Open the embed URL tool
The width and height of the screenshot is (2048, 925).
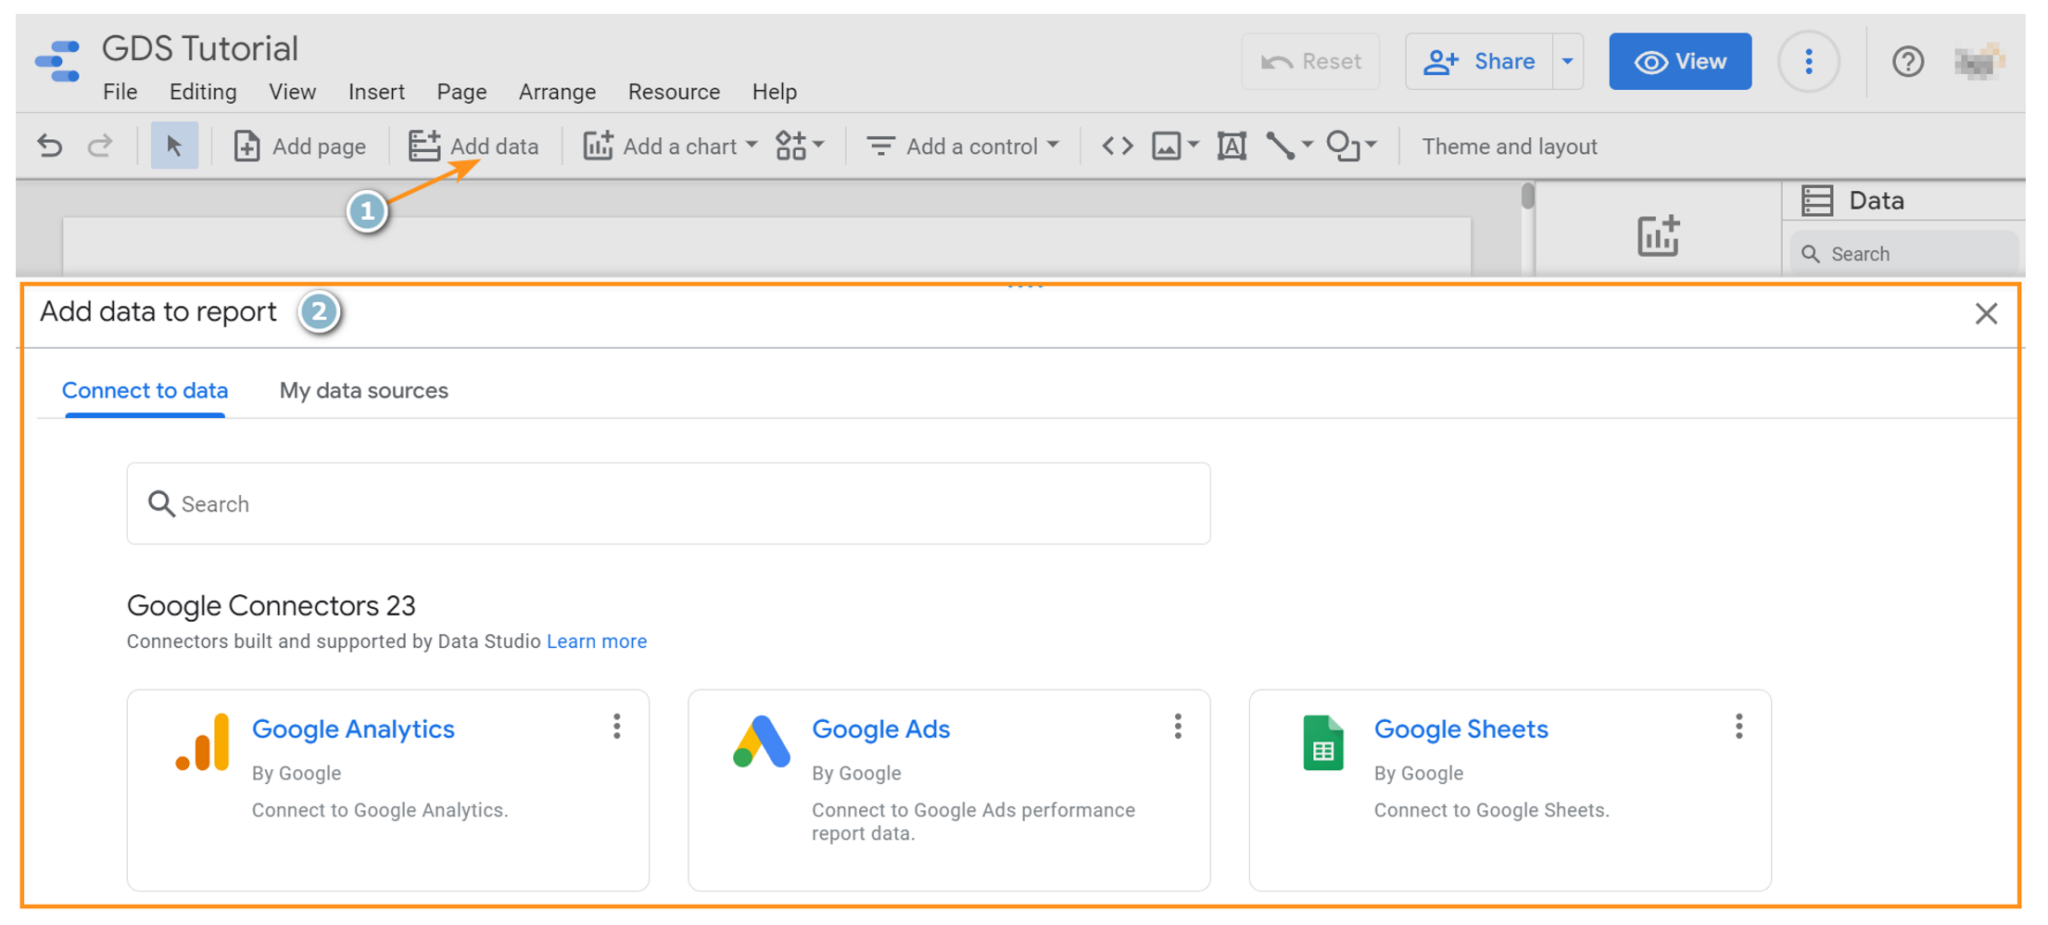click(1117, 146)
